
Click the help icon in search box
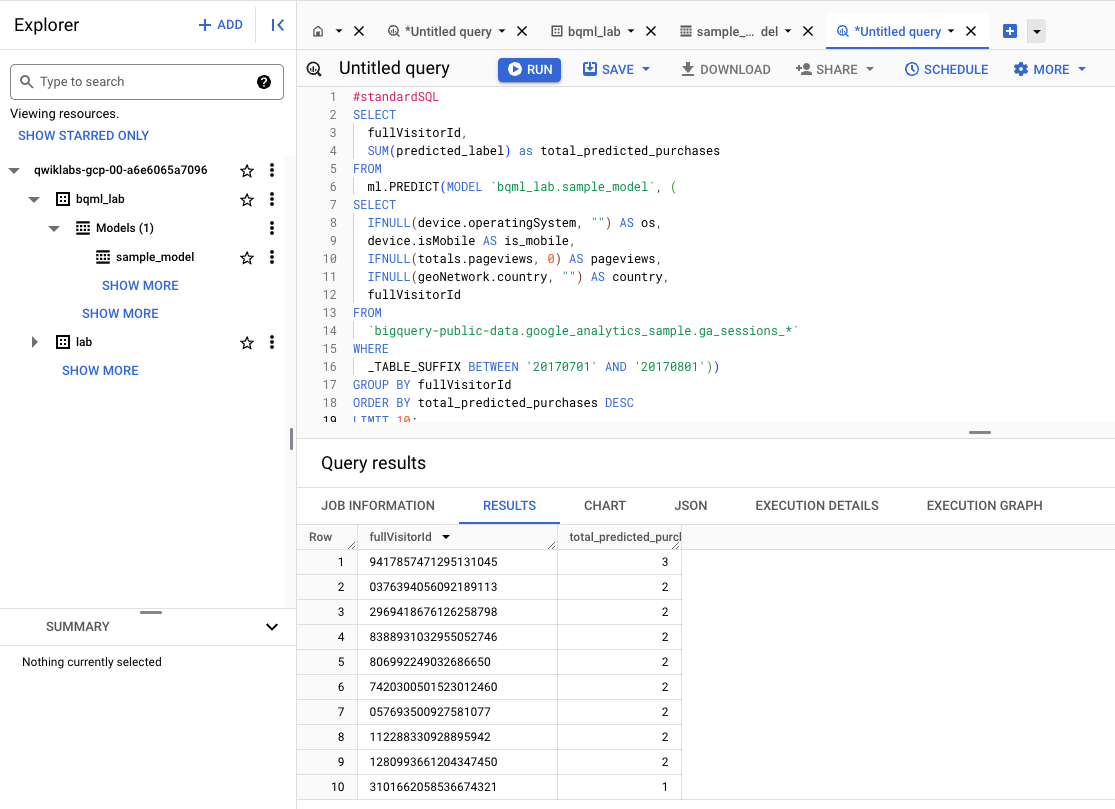(264, 82)
